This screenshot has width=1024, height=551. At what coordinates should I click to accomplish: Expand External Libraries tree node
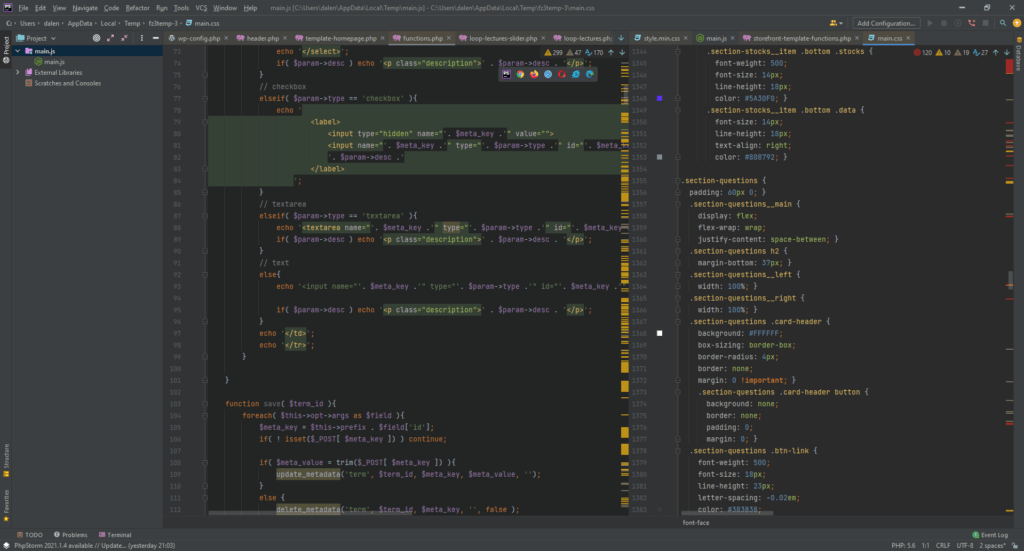17,73
